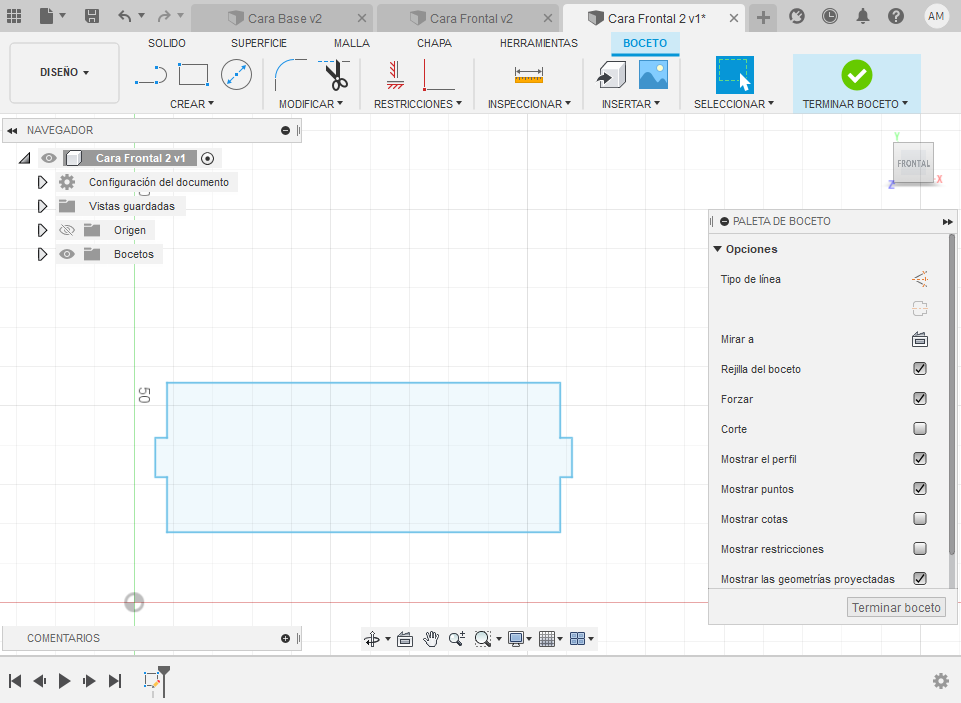
Task: Enable Mostrar restricciones checkbox
Action: tap(920, 549)
